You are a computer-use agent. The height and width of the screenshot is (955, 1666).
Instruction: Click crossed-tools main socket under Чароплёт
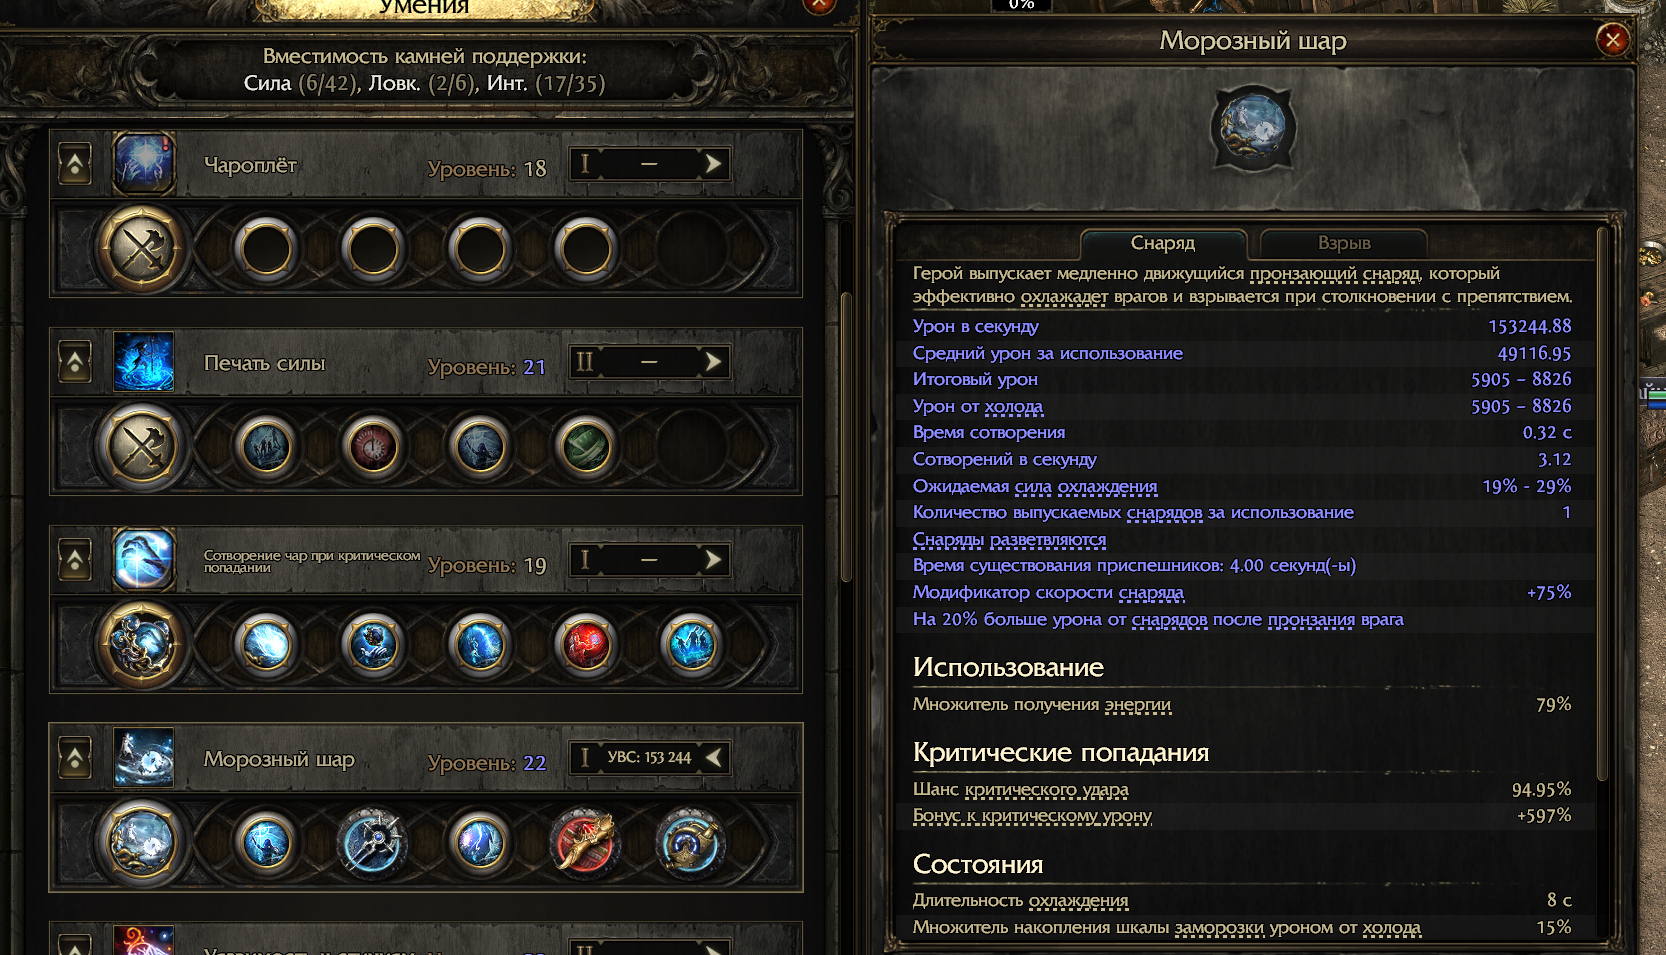click(x=142, y=249)
